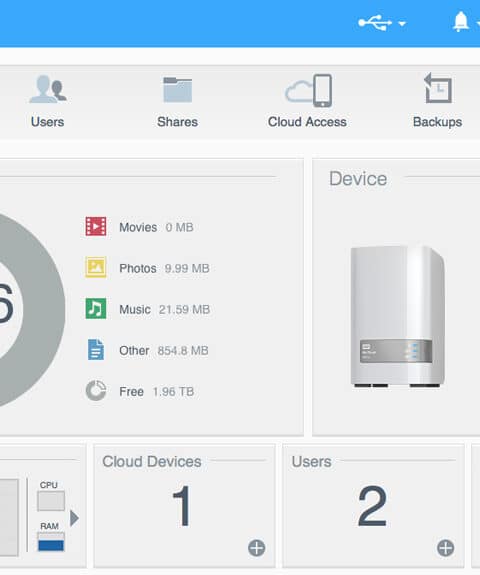480x575 pixels.
Task: Open the Shares folder icon
Action: click(177, 89)
